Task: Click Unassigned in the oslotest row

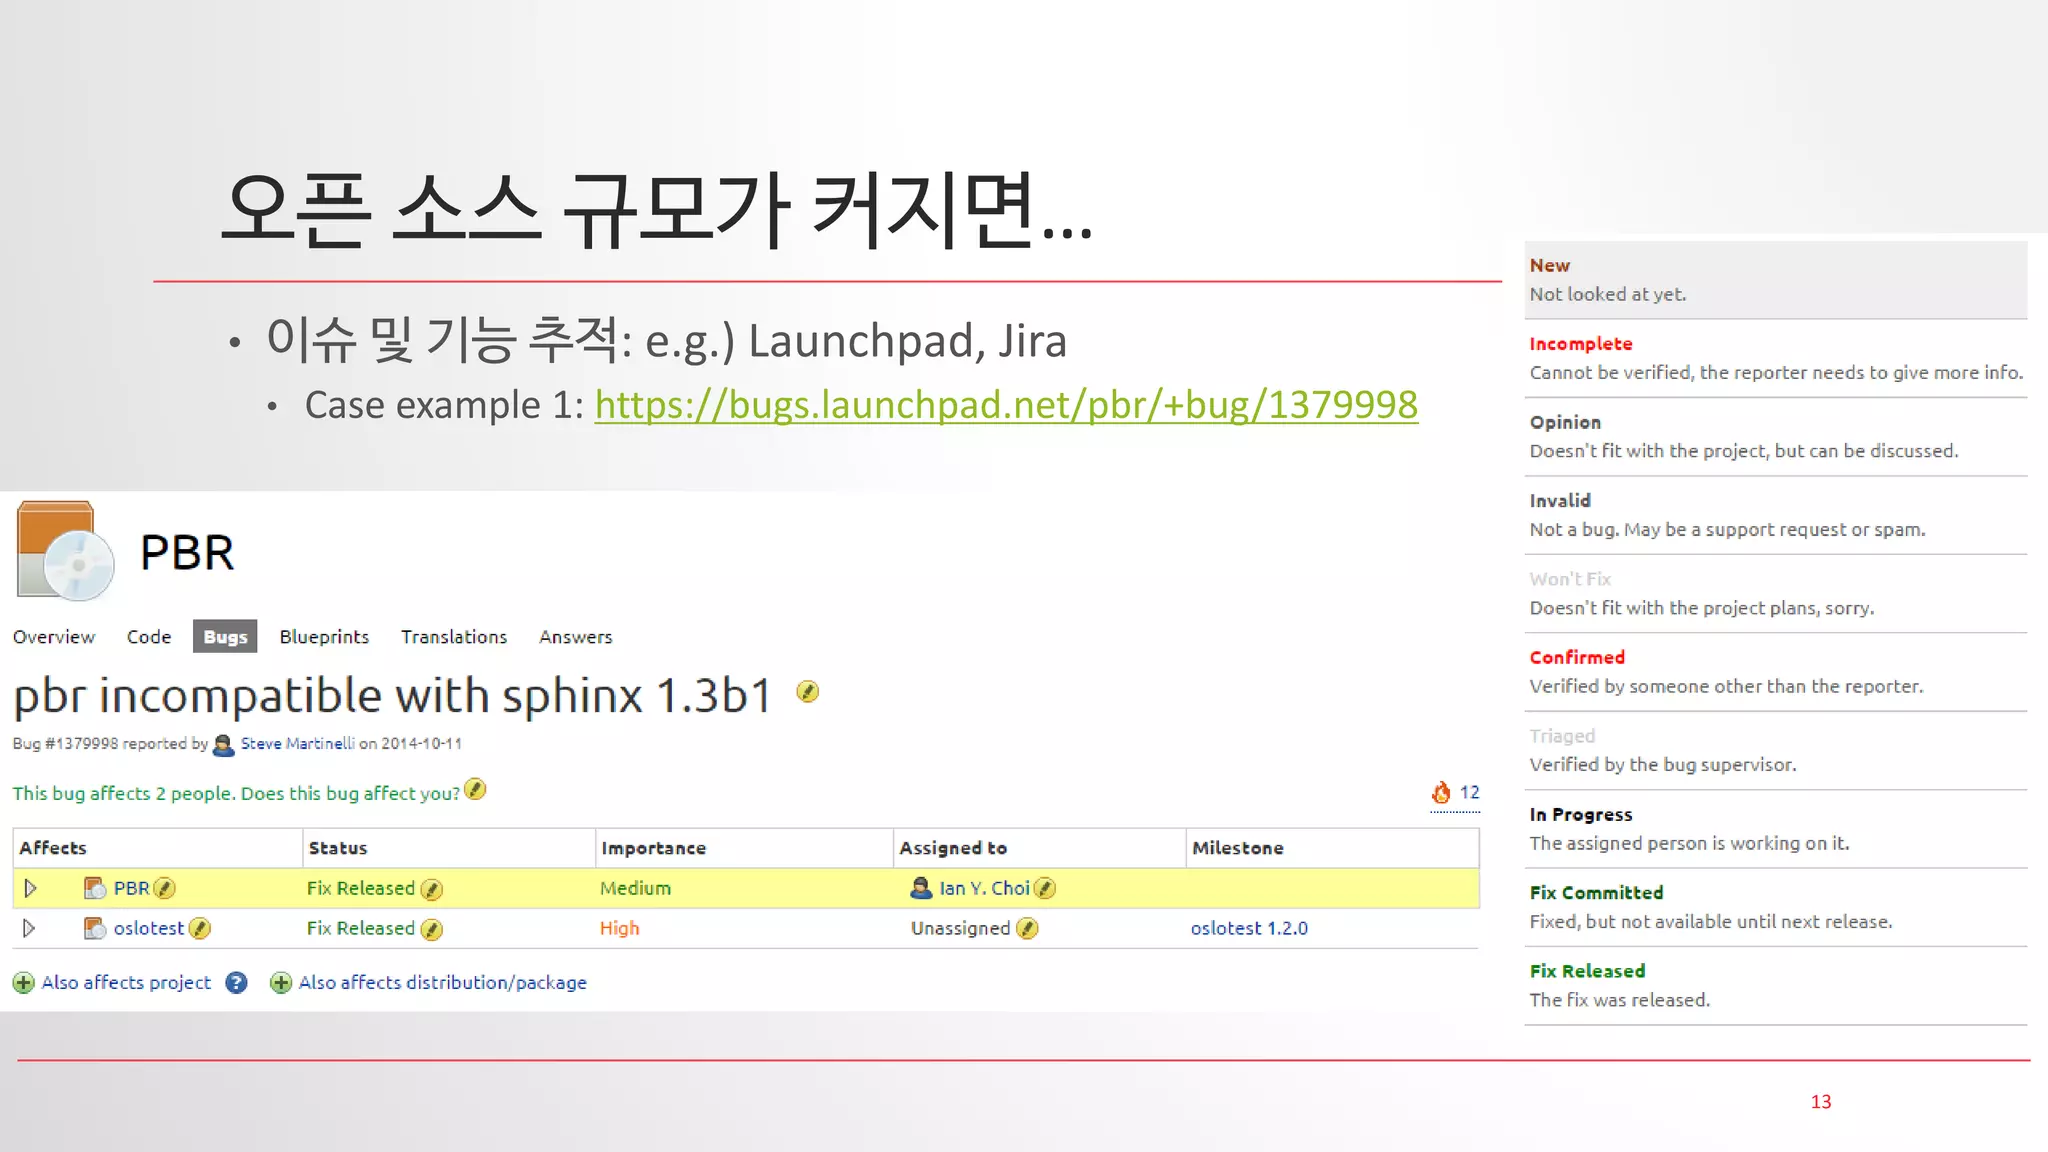Action: [960, 928]
